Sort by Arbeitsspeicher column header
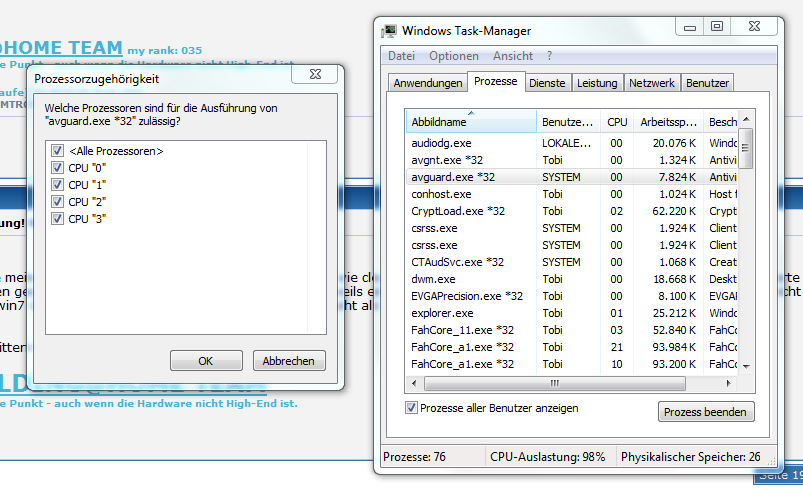Screen dimensions: 803x497 point(668,122)
